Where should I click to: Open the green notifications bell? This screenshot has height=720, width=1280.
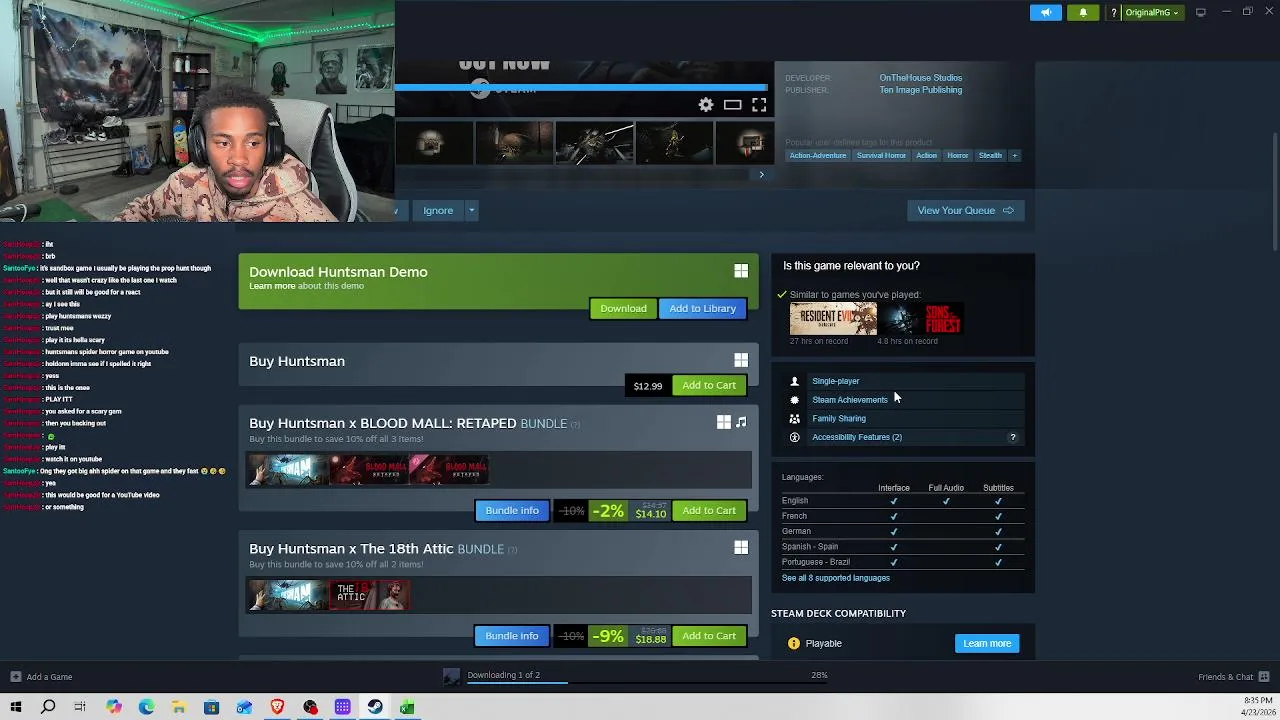[1083, 12]
